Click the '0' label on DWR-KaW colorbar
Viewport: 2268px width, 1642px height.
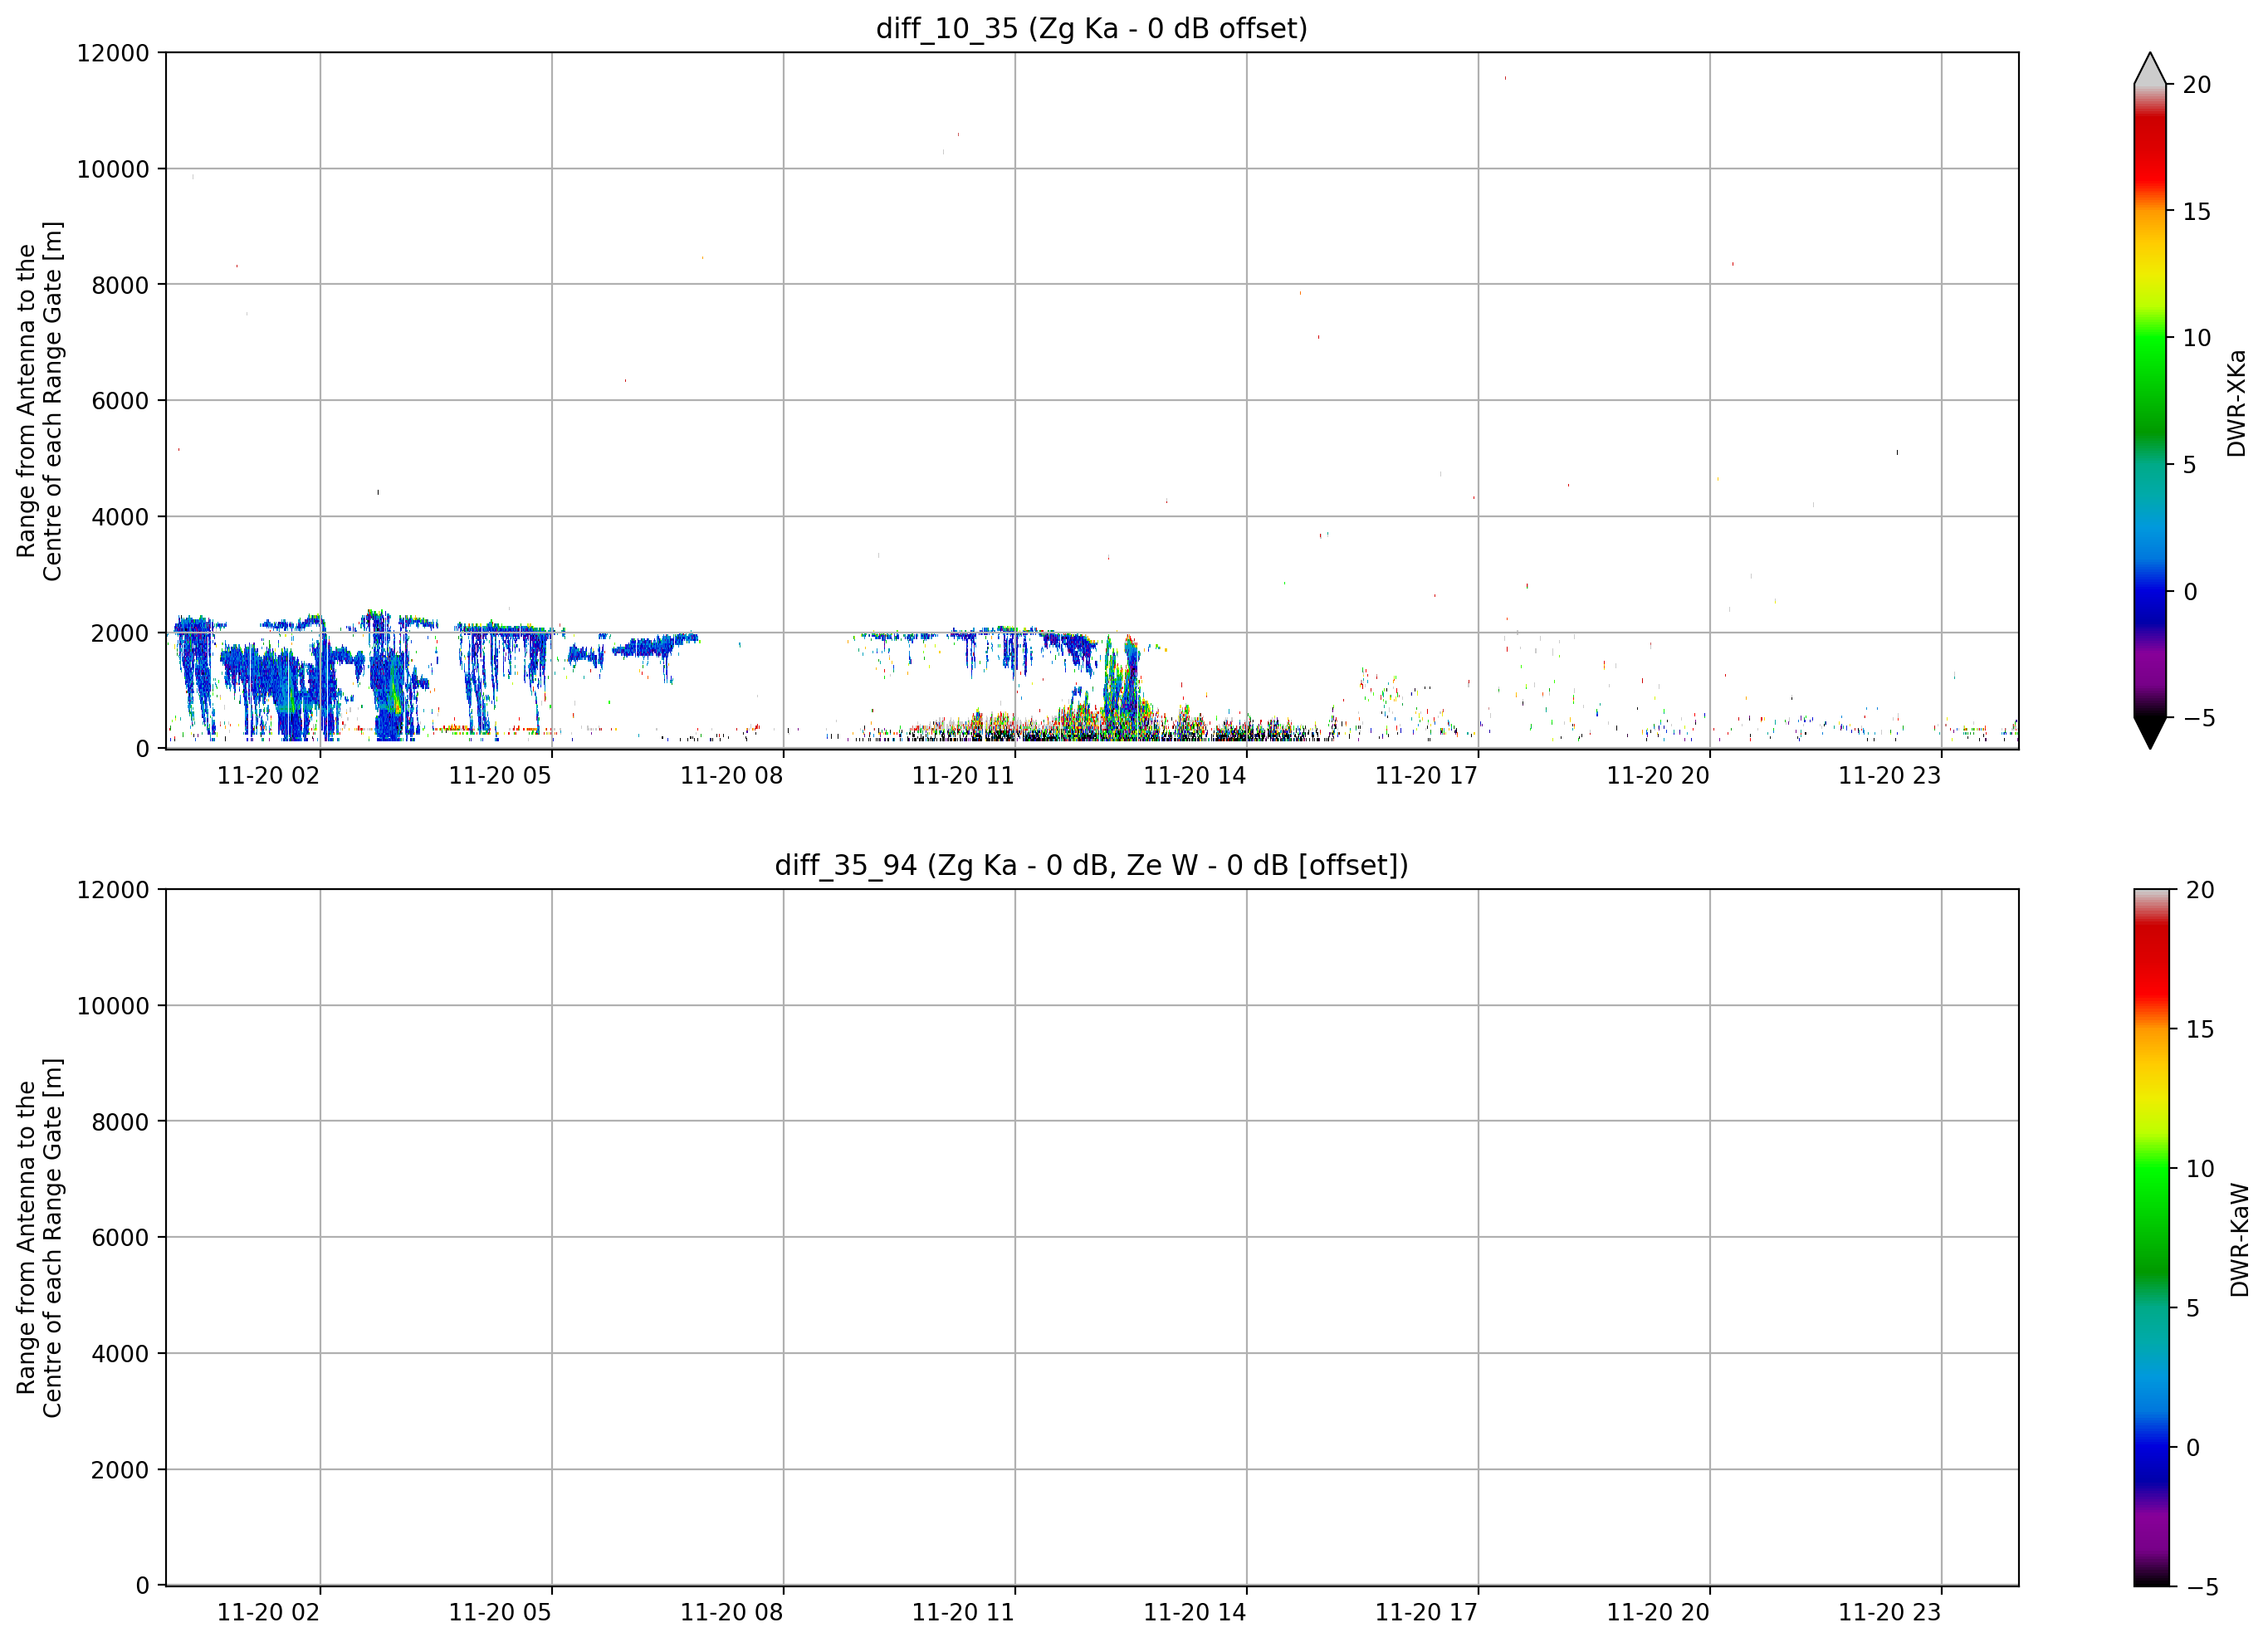(x=2193, y=1448)
